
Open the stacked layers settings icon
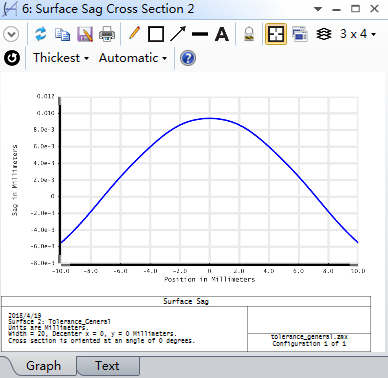point(324,34)
